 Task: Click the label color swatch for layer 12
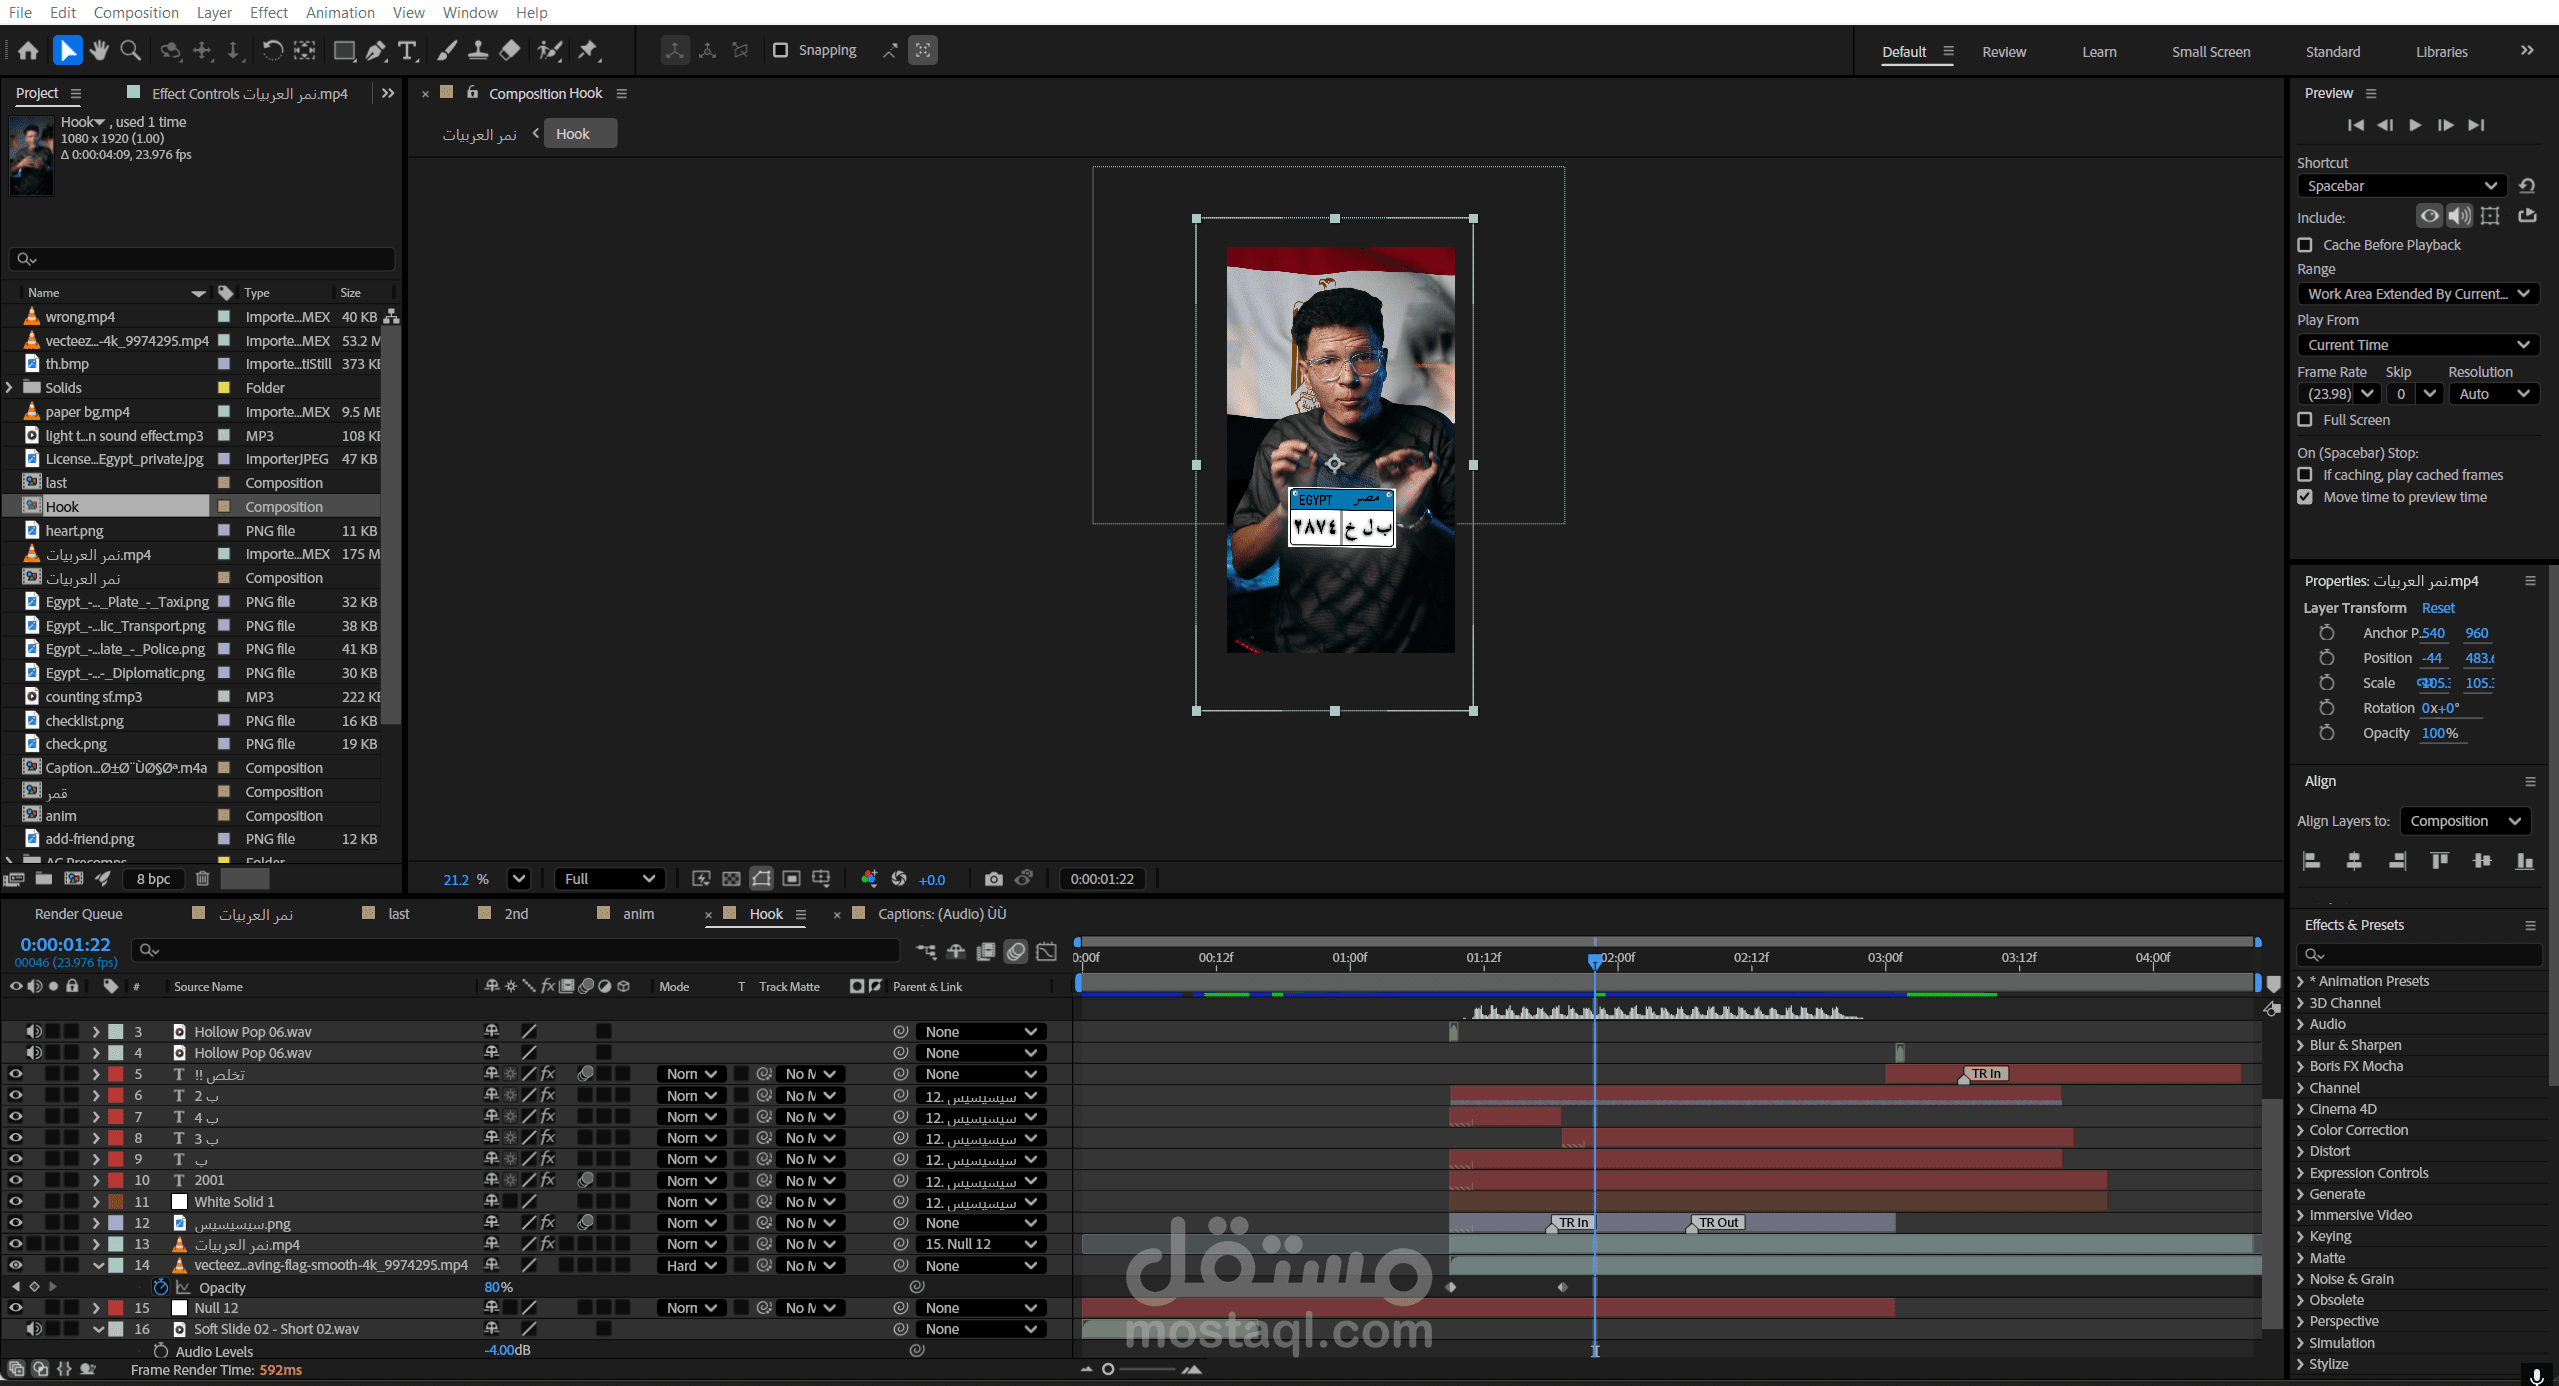click(116, 1223)
